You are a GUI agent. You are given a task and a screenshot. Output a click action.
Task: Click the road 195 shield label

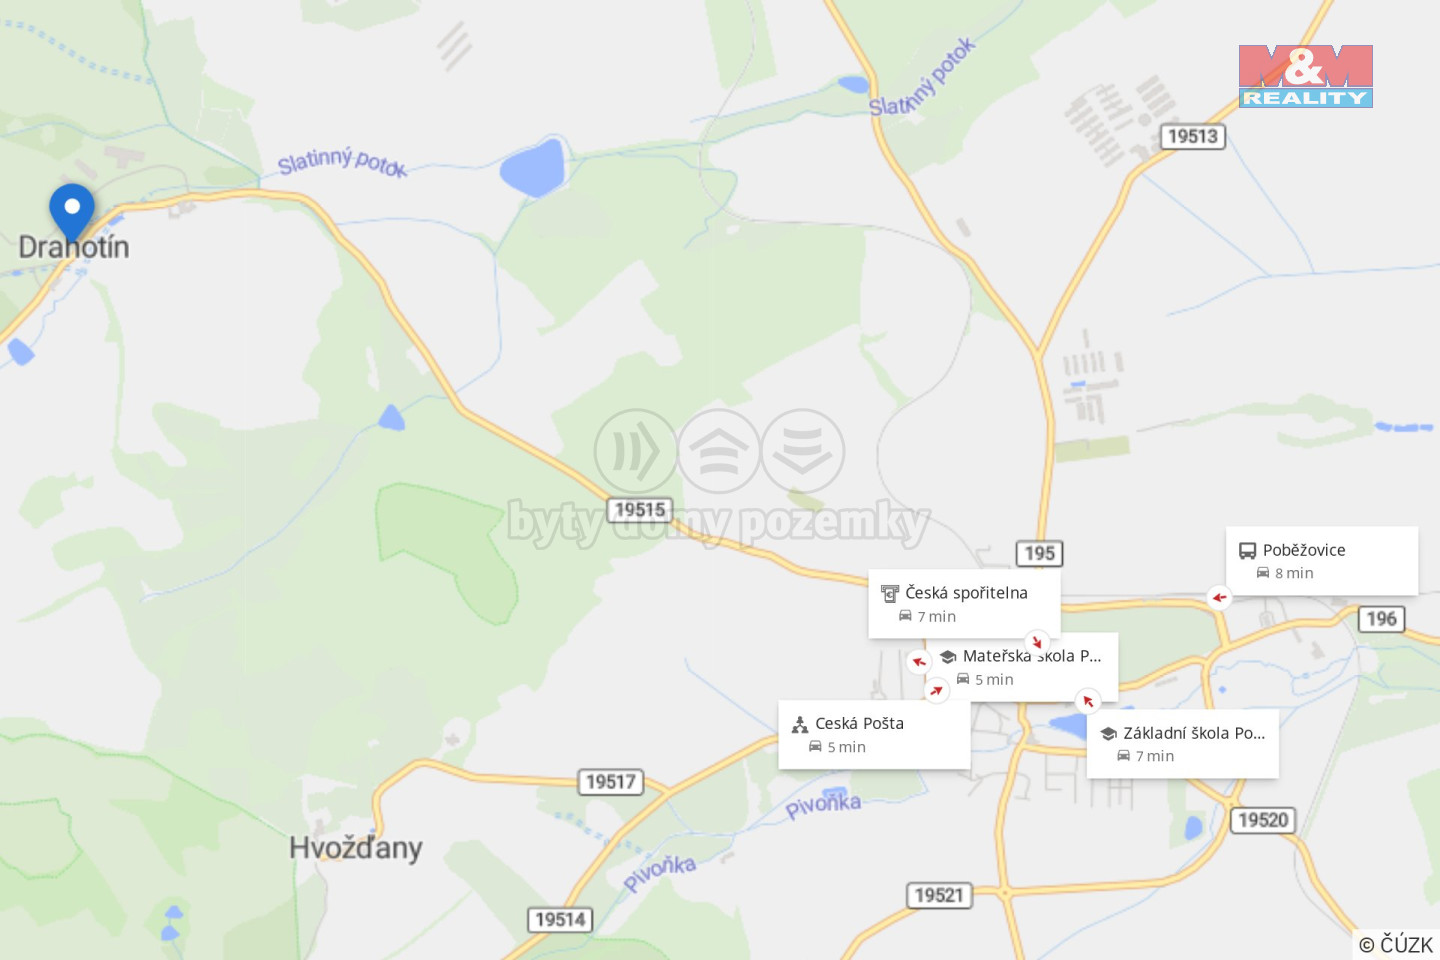[1040, 553]
